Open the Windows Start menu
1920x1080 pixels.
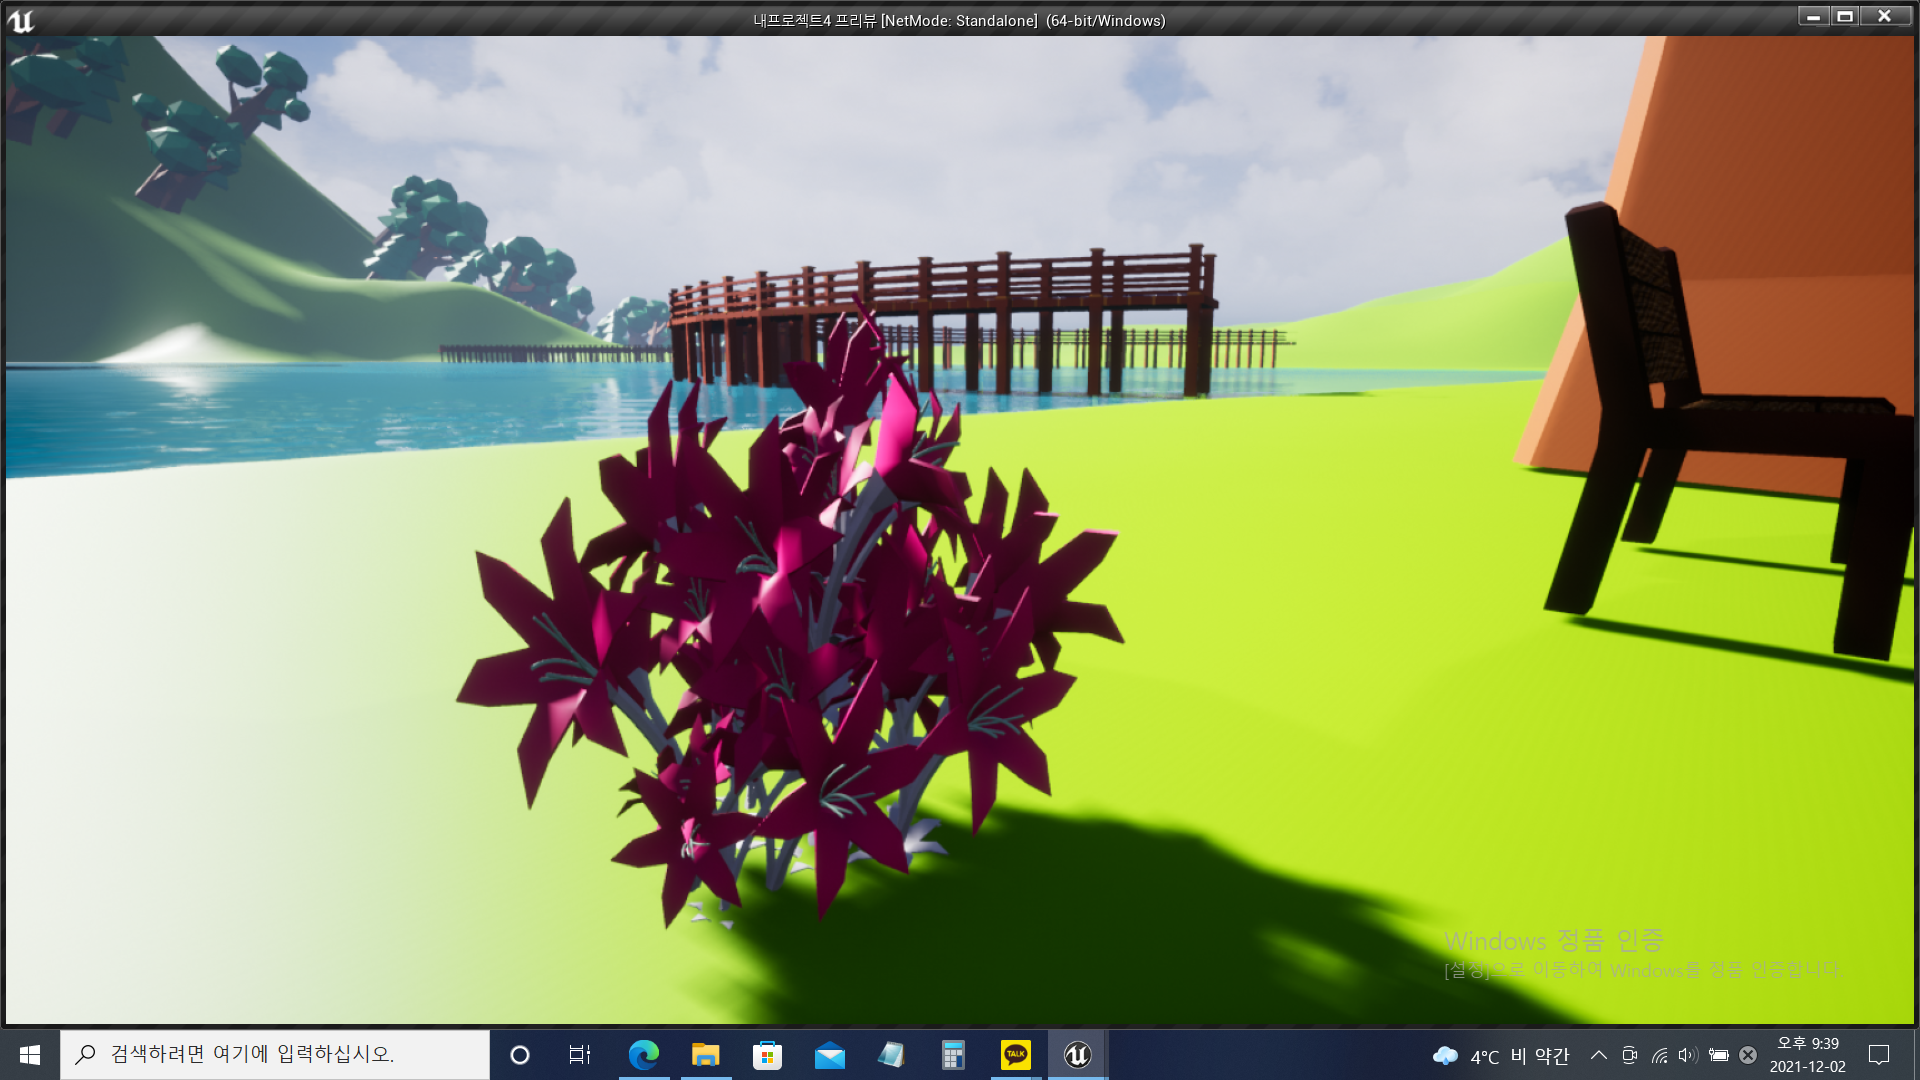30,1055
